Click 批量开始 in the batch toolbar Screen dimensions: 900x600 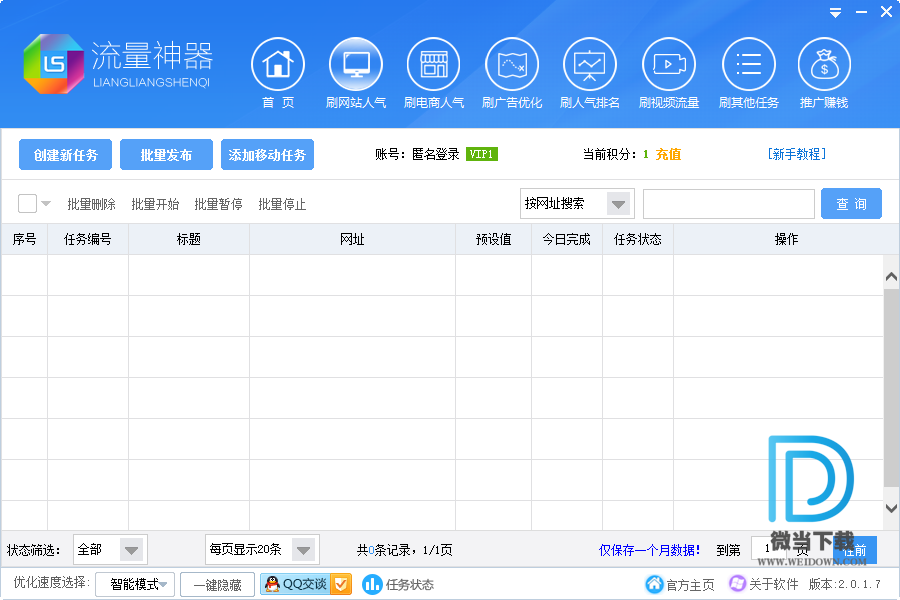point(155,204)
